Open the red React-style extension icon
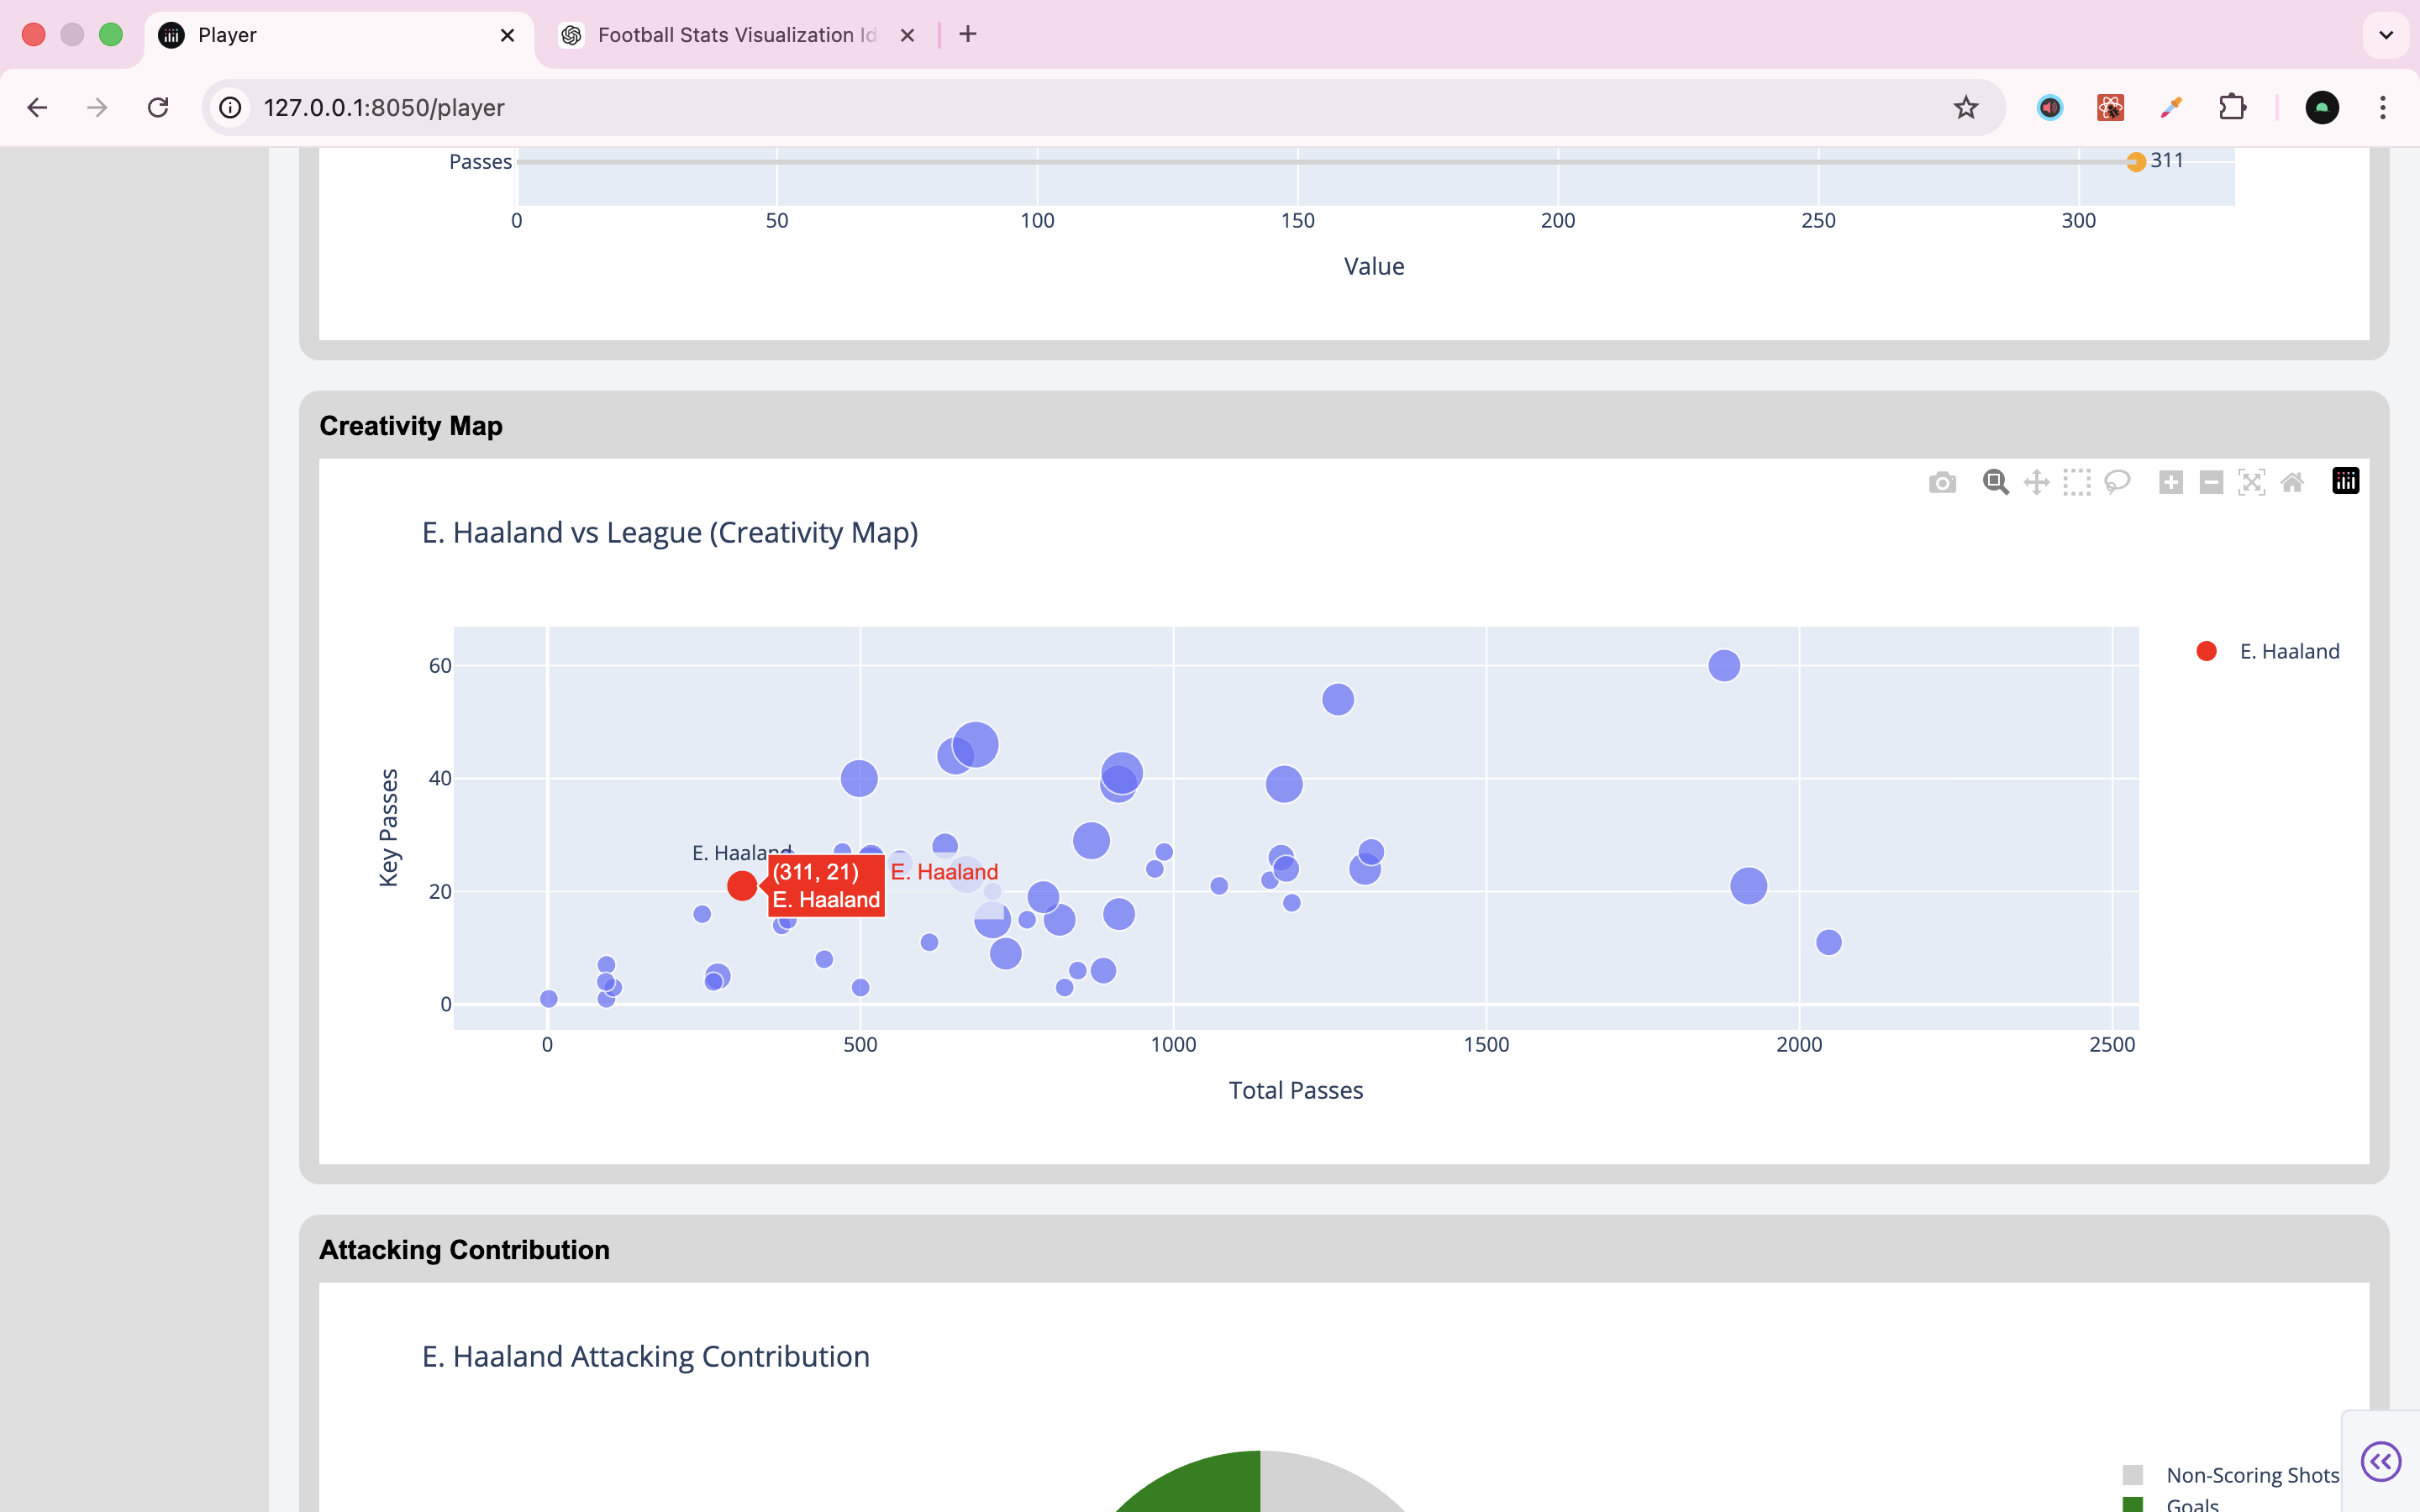The height and width of the screenshot is (1512, 2420). click(2110, 107)
